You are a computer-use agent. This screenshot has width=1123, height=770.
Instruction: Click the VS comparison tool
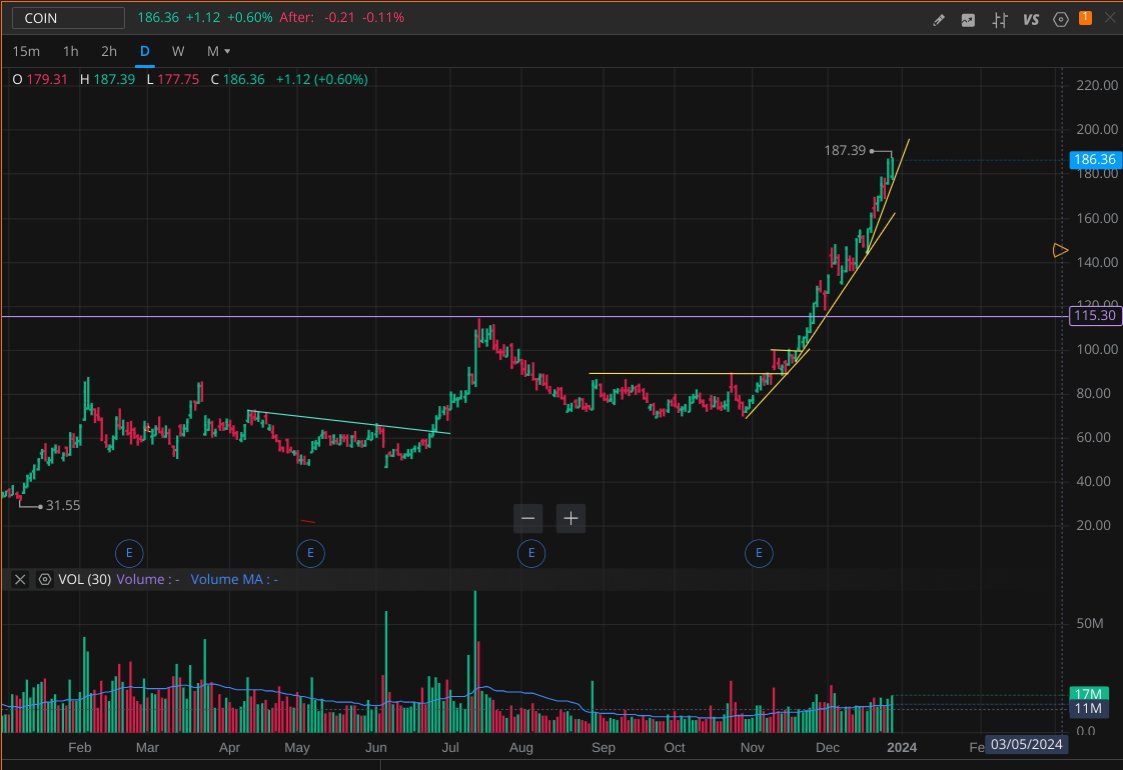pos(1030,19)
